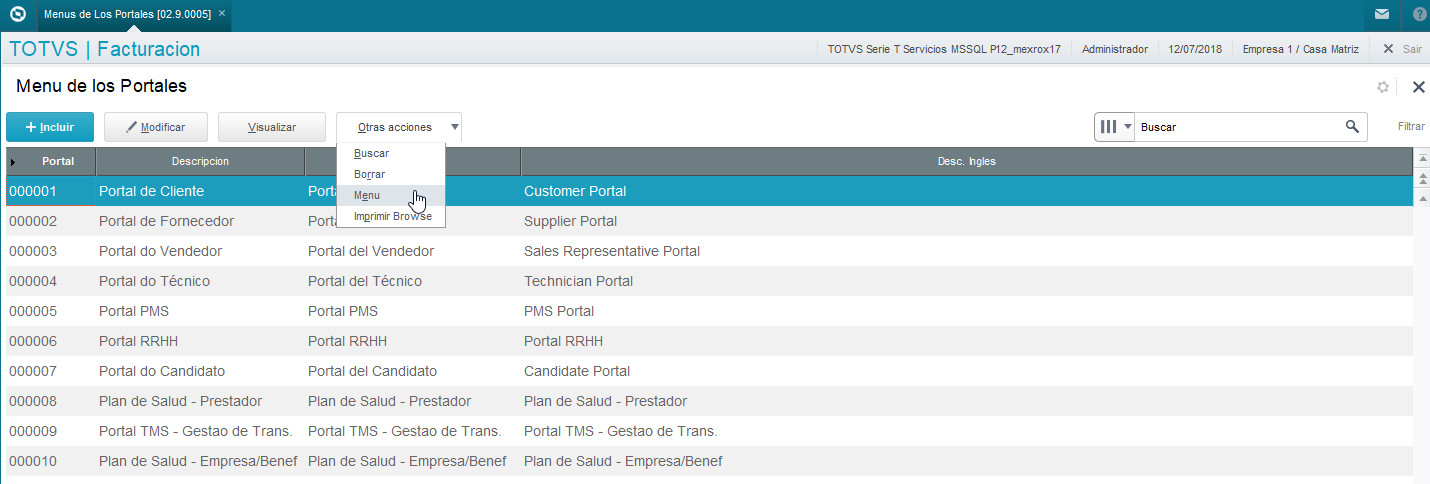Choose Borrar from the Otras acciones menu

pos(391,174)
